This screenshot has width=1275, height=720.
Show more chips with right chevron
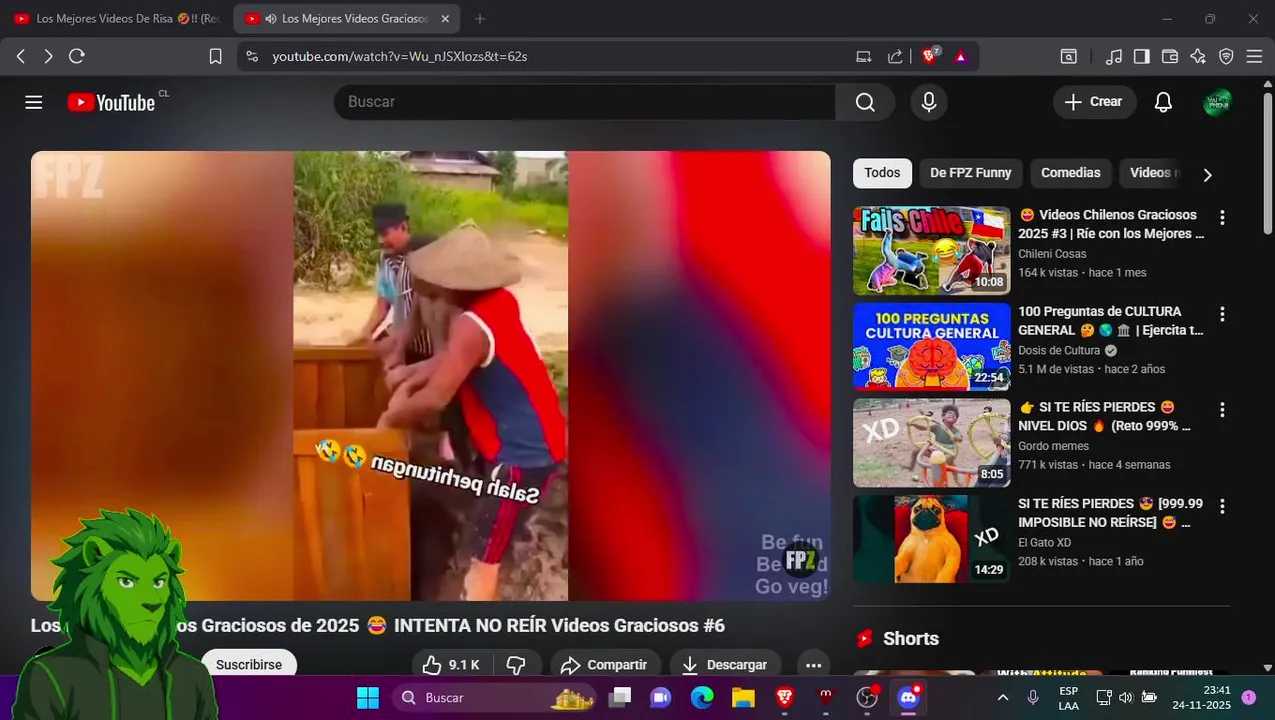pyautogui.click(x=1207, y=174)
